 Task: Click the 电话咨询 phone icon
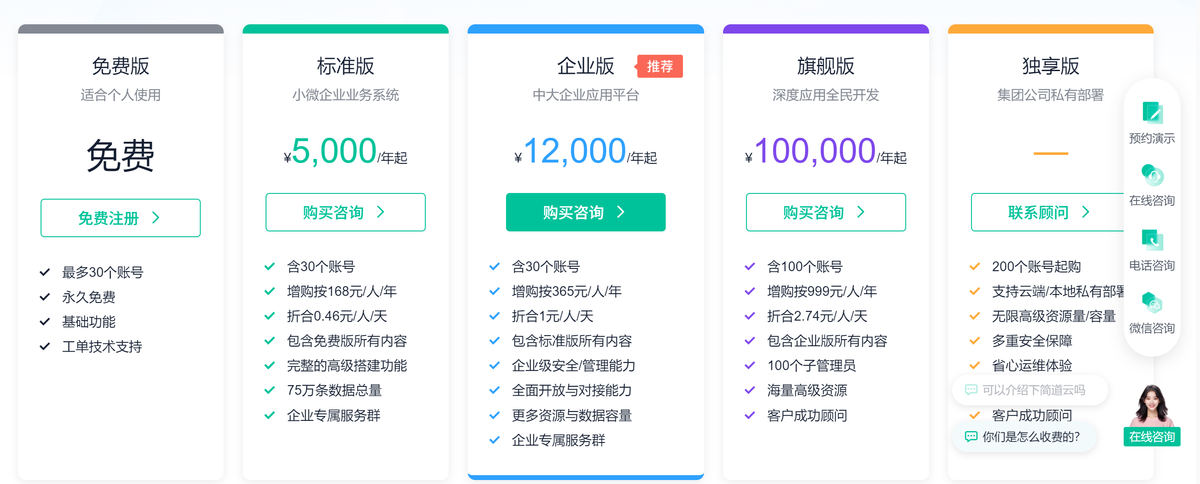click(x=1152, y=239)
